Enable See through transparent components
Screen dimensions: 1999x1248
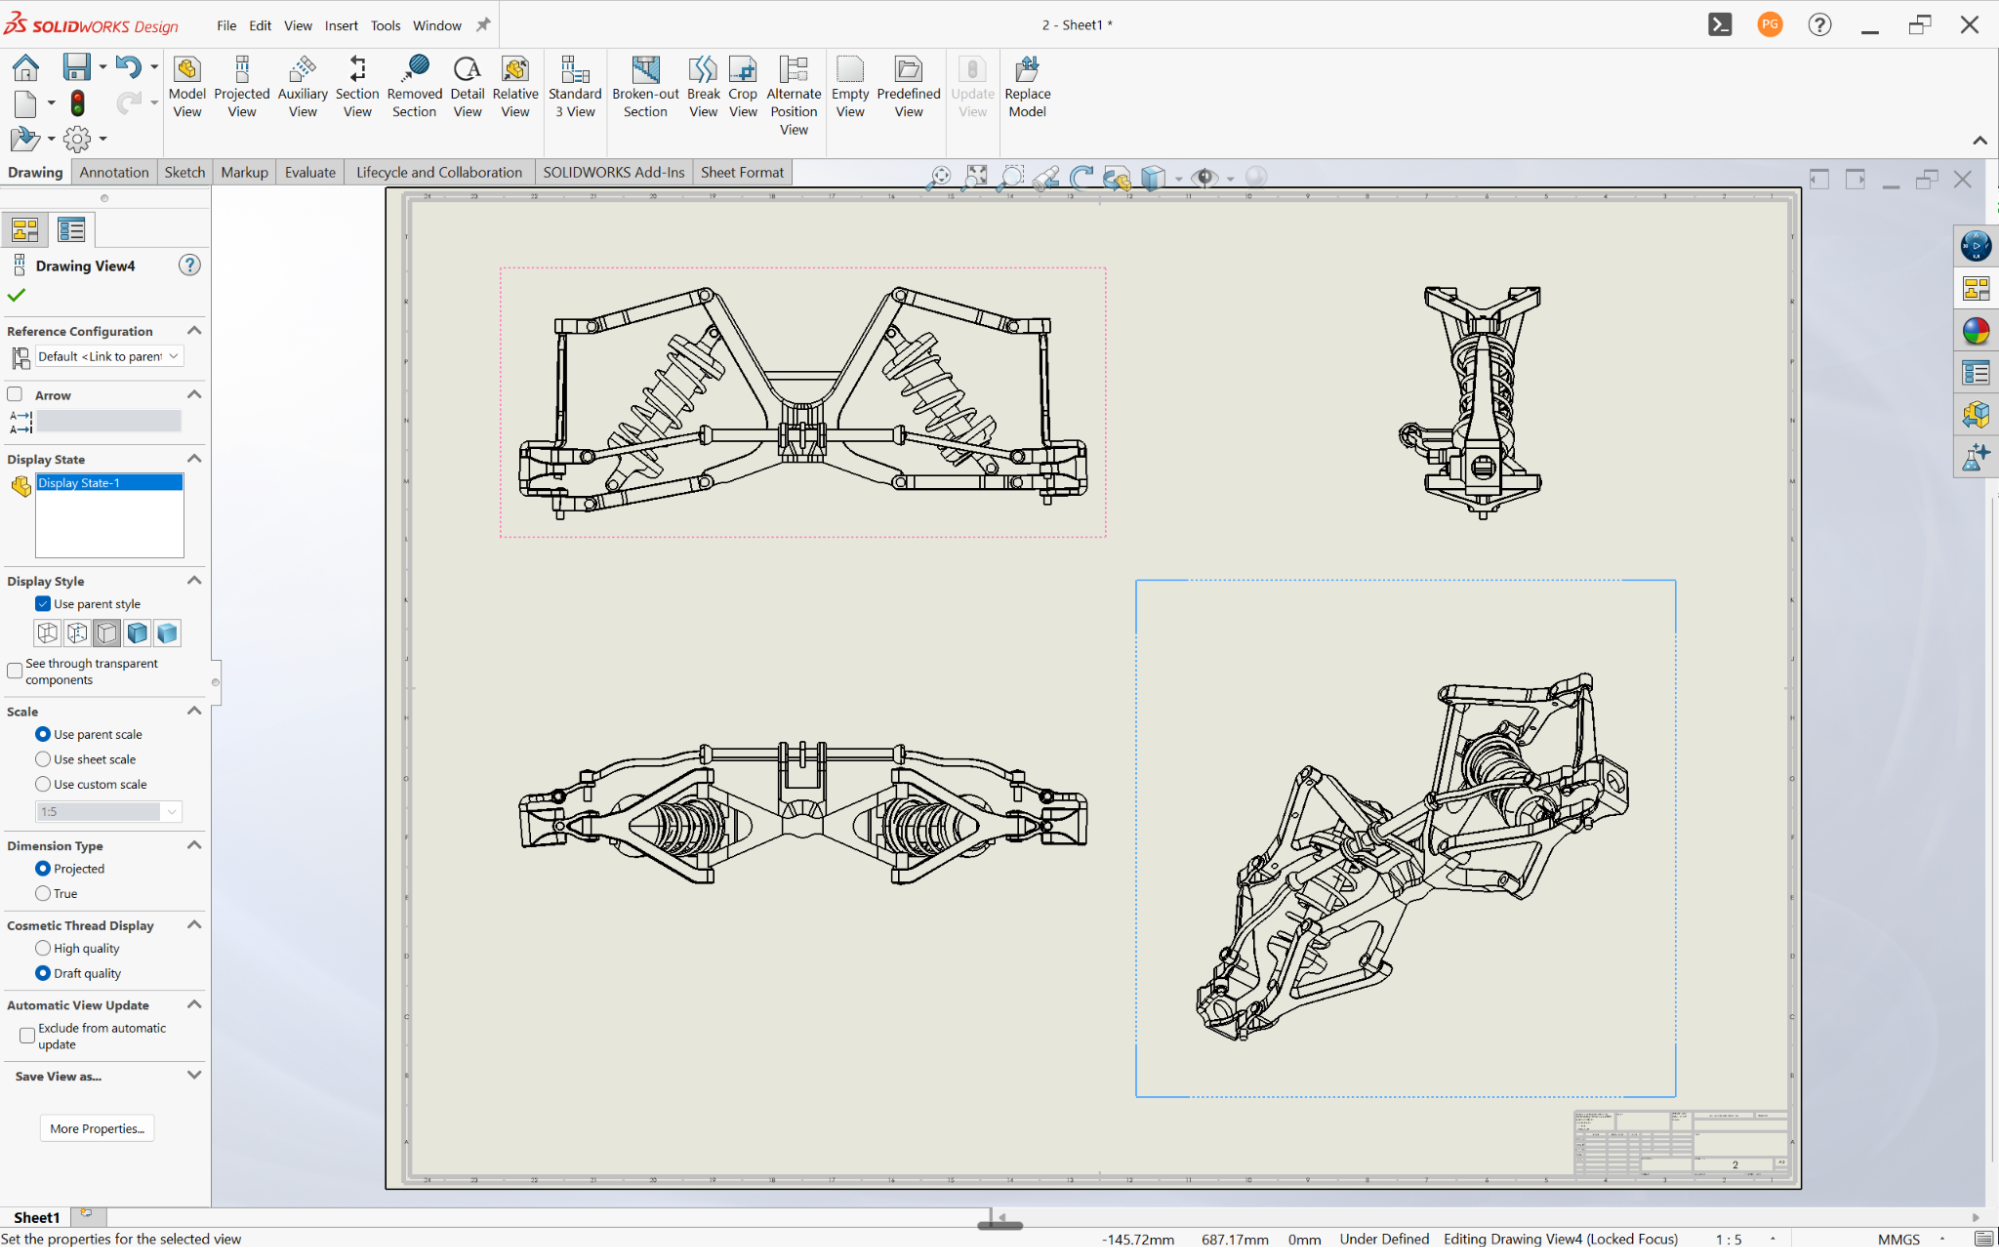point(15,671)
